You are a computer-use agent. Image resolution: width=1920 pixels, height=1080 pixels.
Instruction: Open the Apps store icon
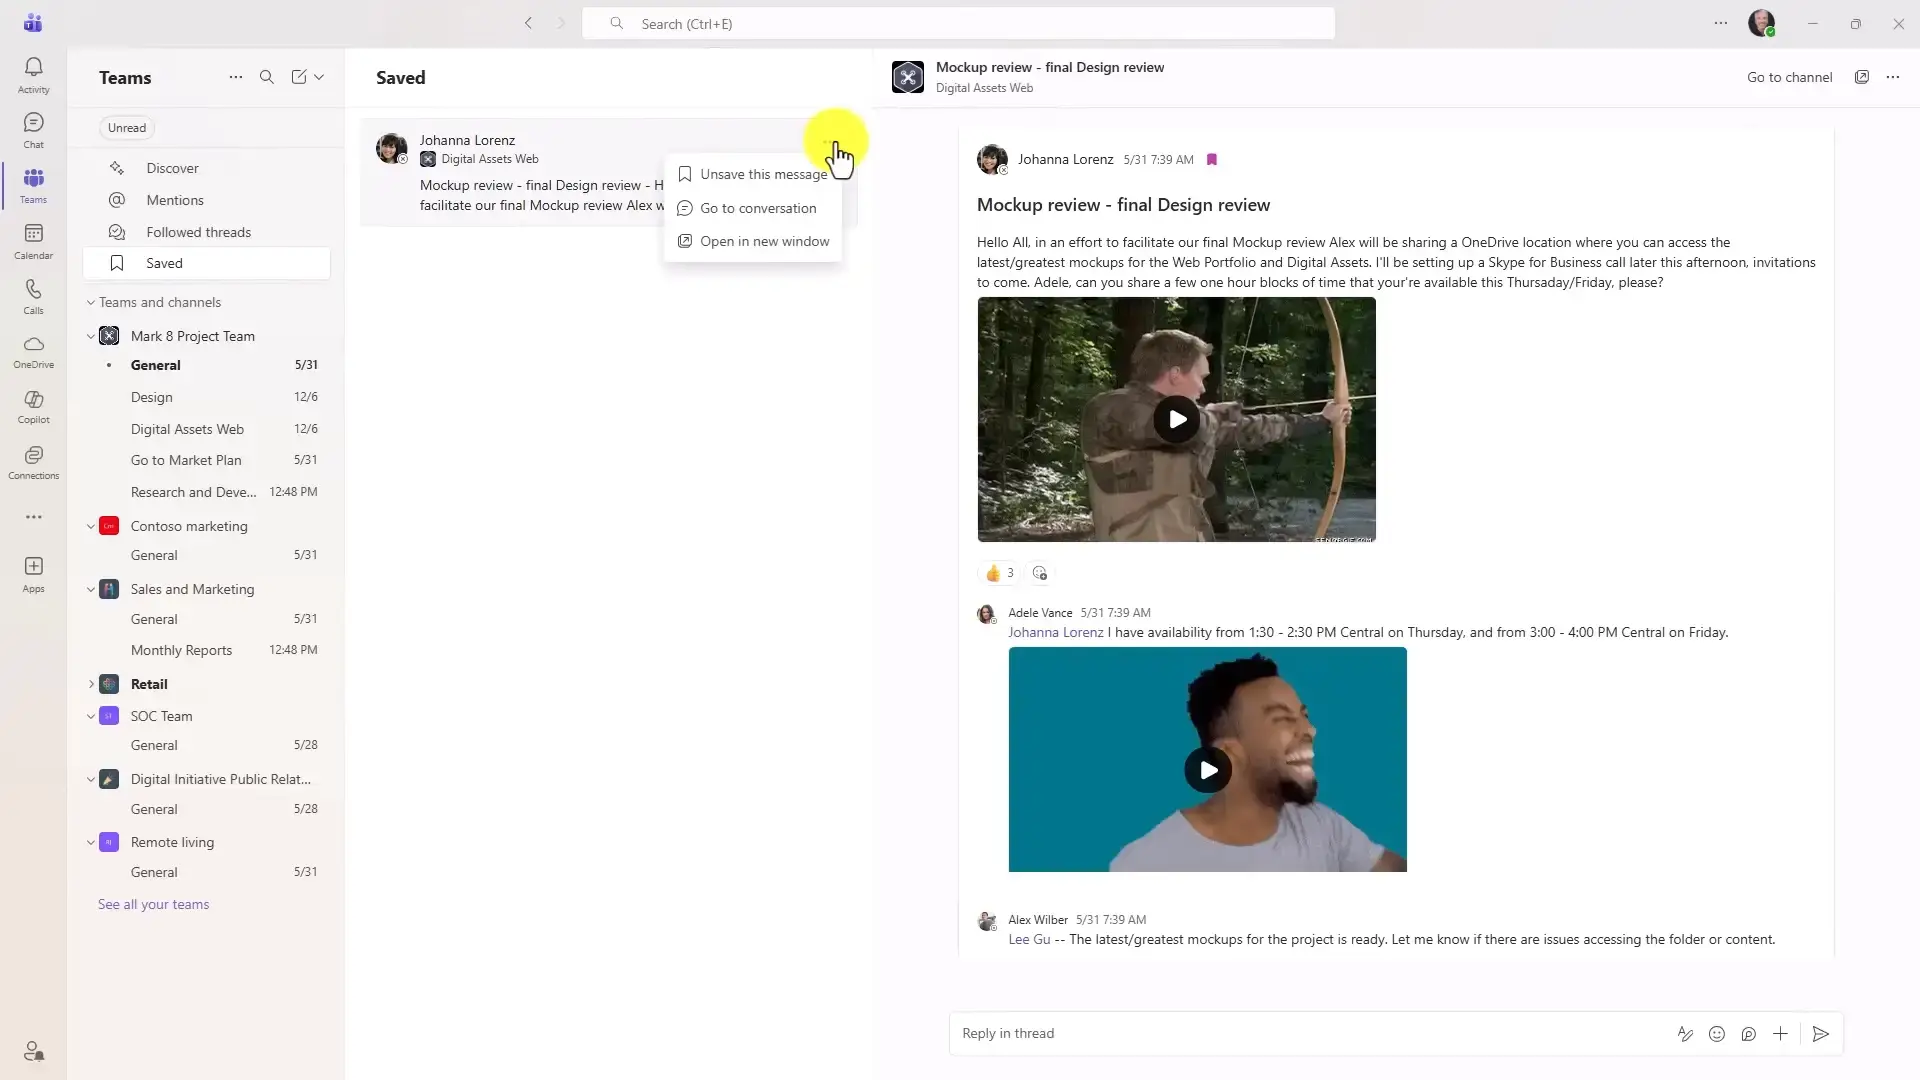pos(33,574)
